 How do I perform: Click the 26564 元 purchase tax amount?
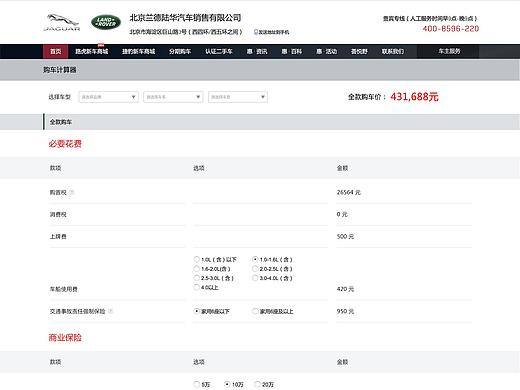[348, 192]
